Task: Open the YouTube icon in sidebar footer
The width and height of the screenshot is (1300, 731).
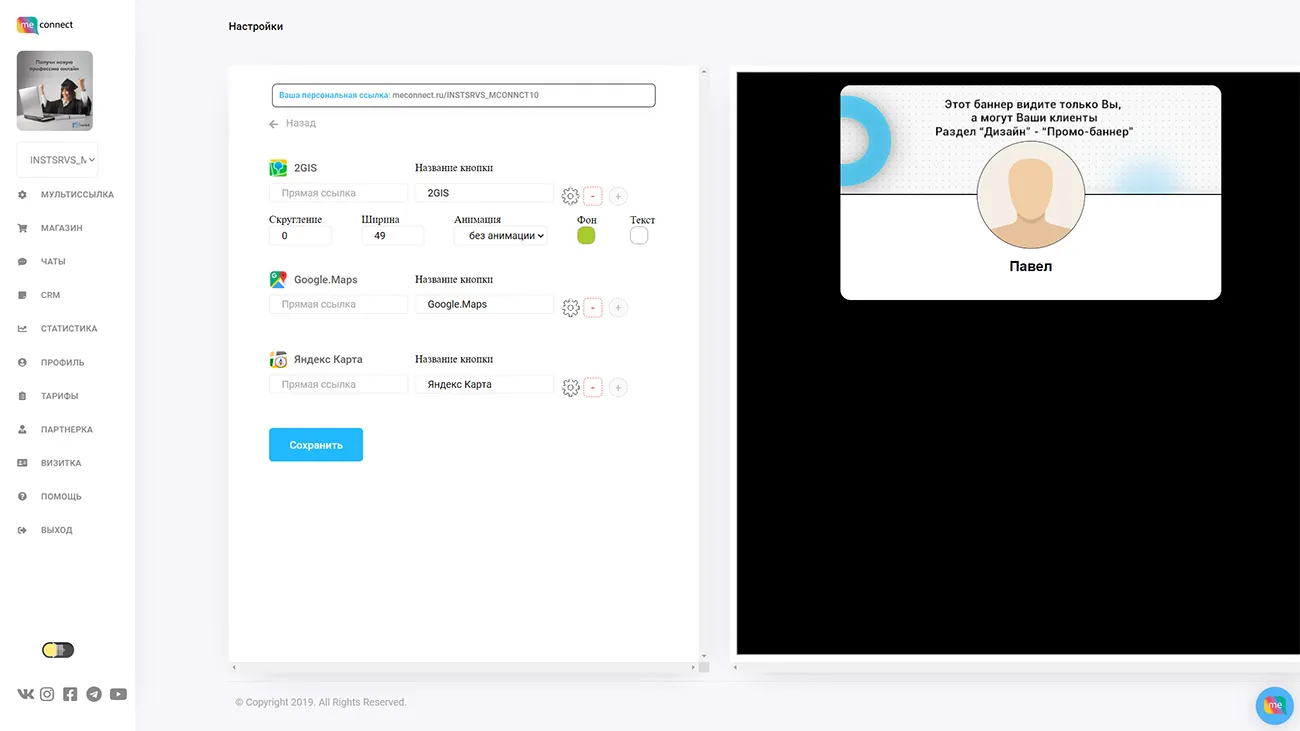Action: point(118,694)
